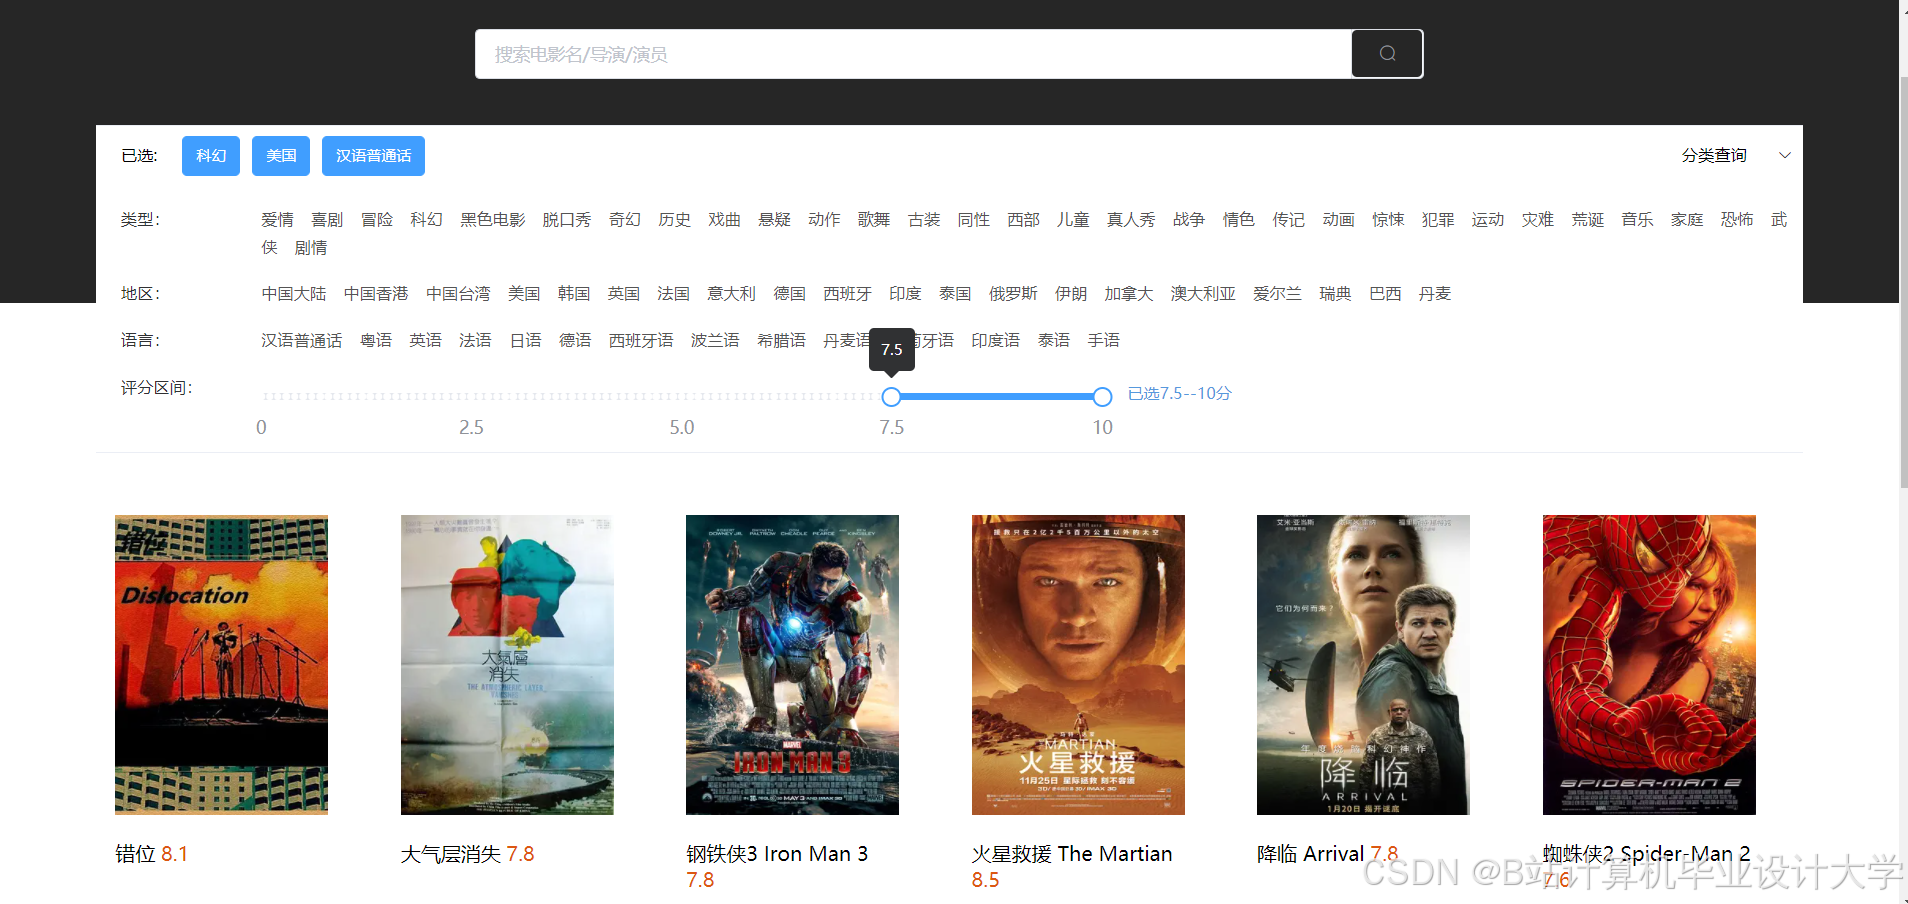Select genre 犯罪
Screen dimensions: 1908x904
(x=1438, y=220)
